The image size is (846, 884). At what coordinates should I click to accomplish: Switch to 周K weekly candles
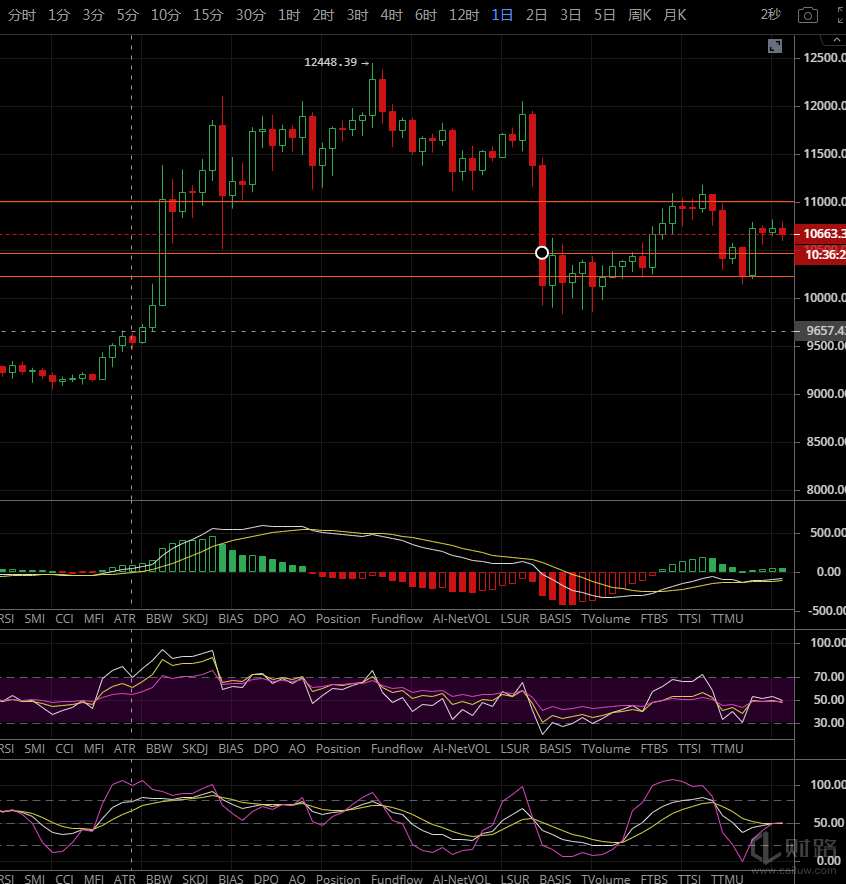(640, 15)
